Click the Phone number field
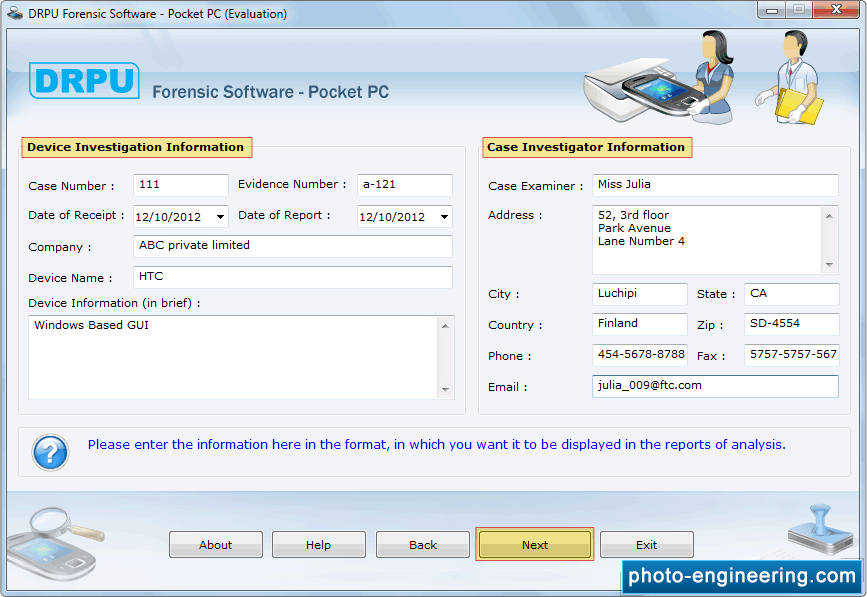The image size is (867, 597). coord(639,355)
